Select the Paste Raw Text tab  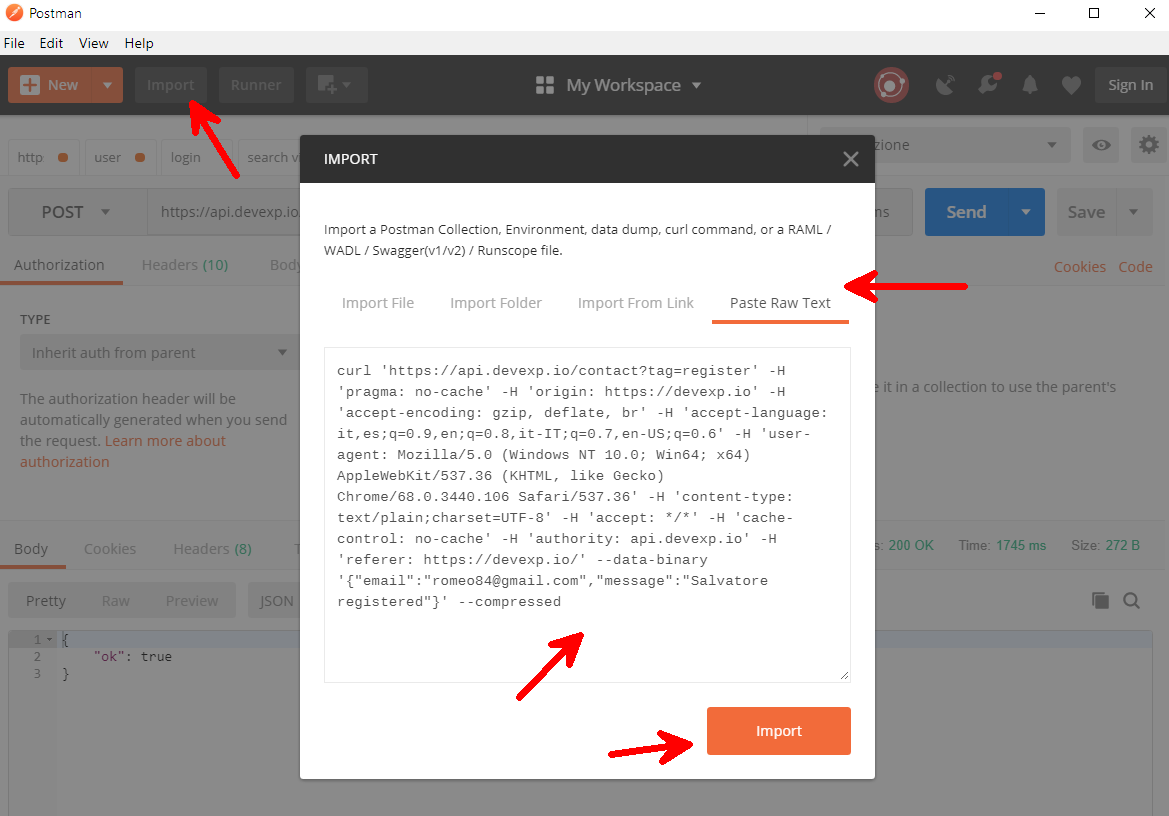tap(780, 303)
